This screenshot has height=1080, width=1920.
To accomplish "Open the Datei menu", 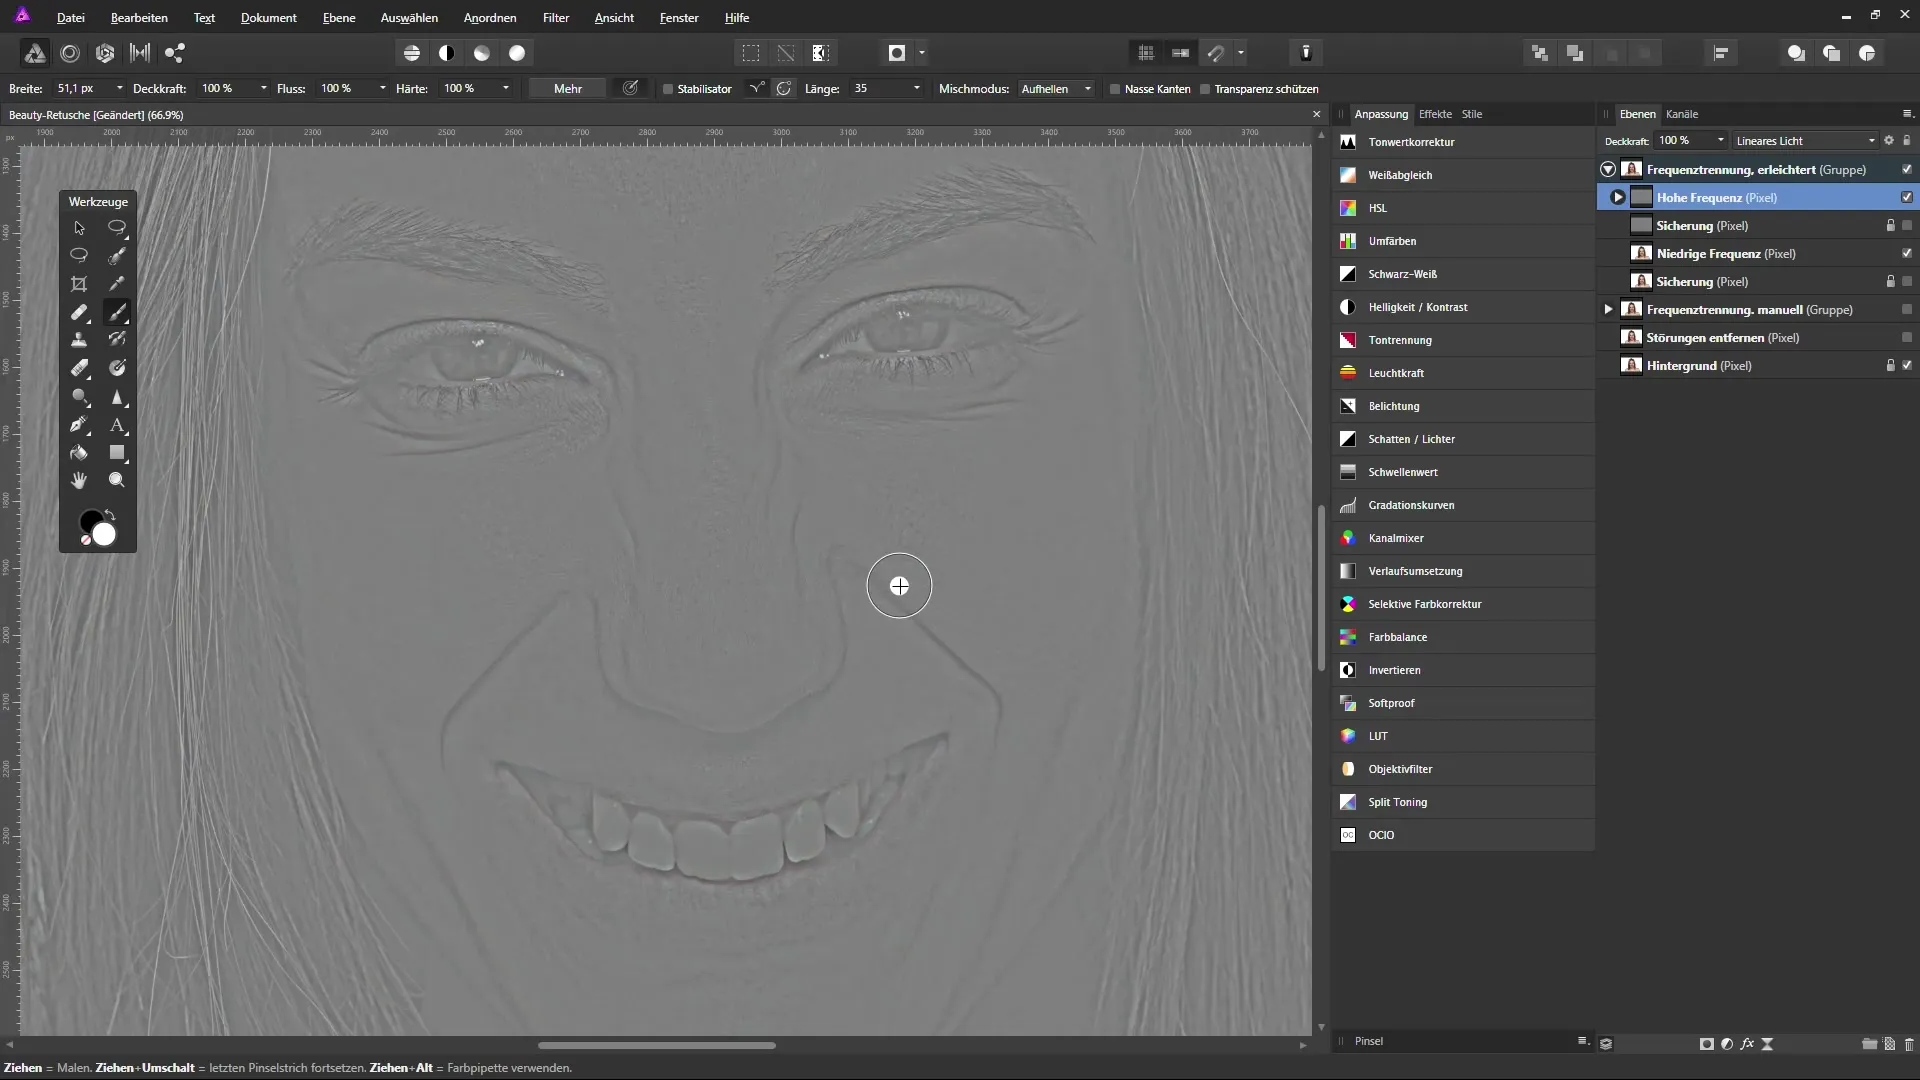I will coord(70,18).
